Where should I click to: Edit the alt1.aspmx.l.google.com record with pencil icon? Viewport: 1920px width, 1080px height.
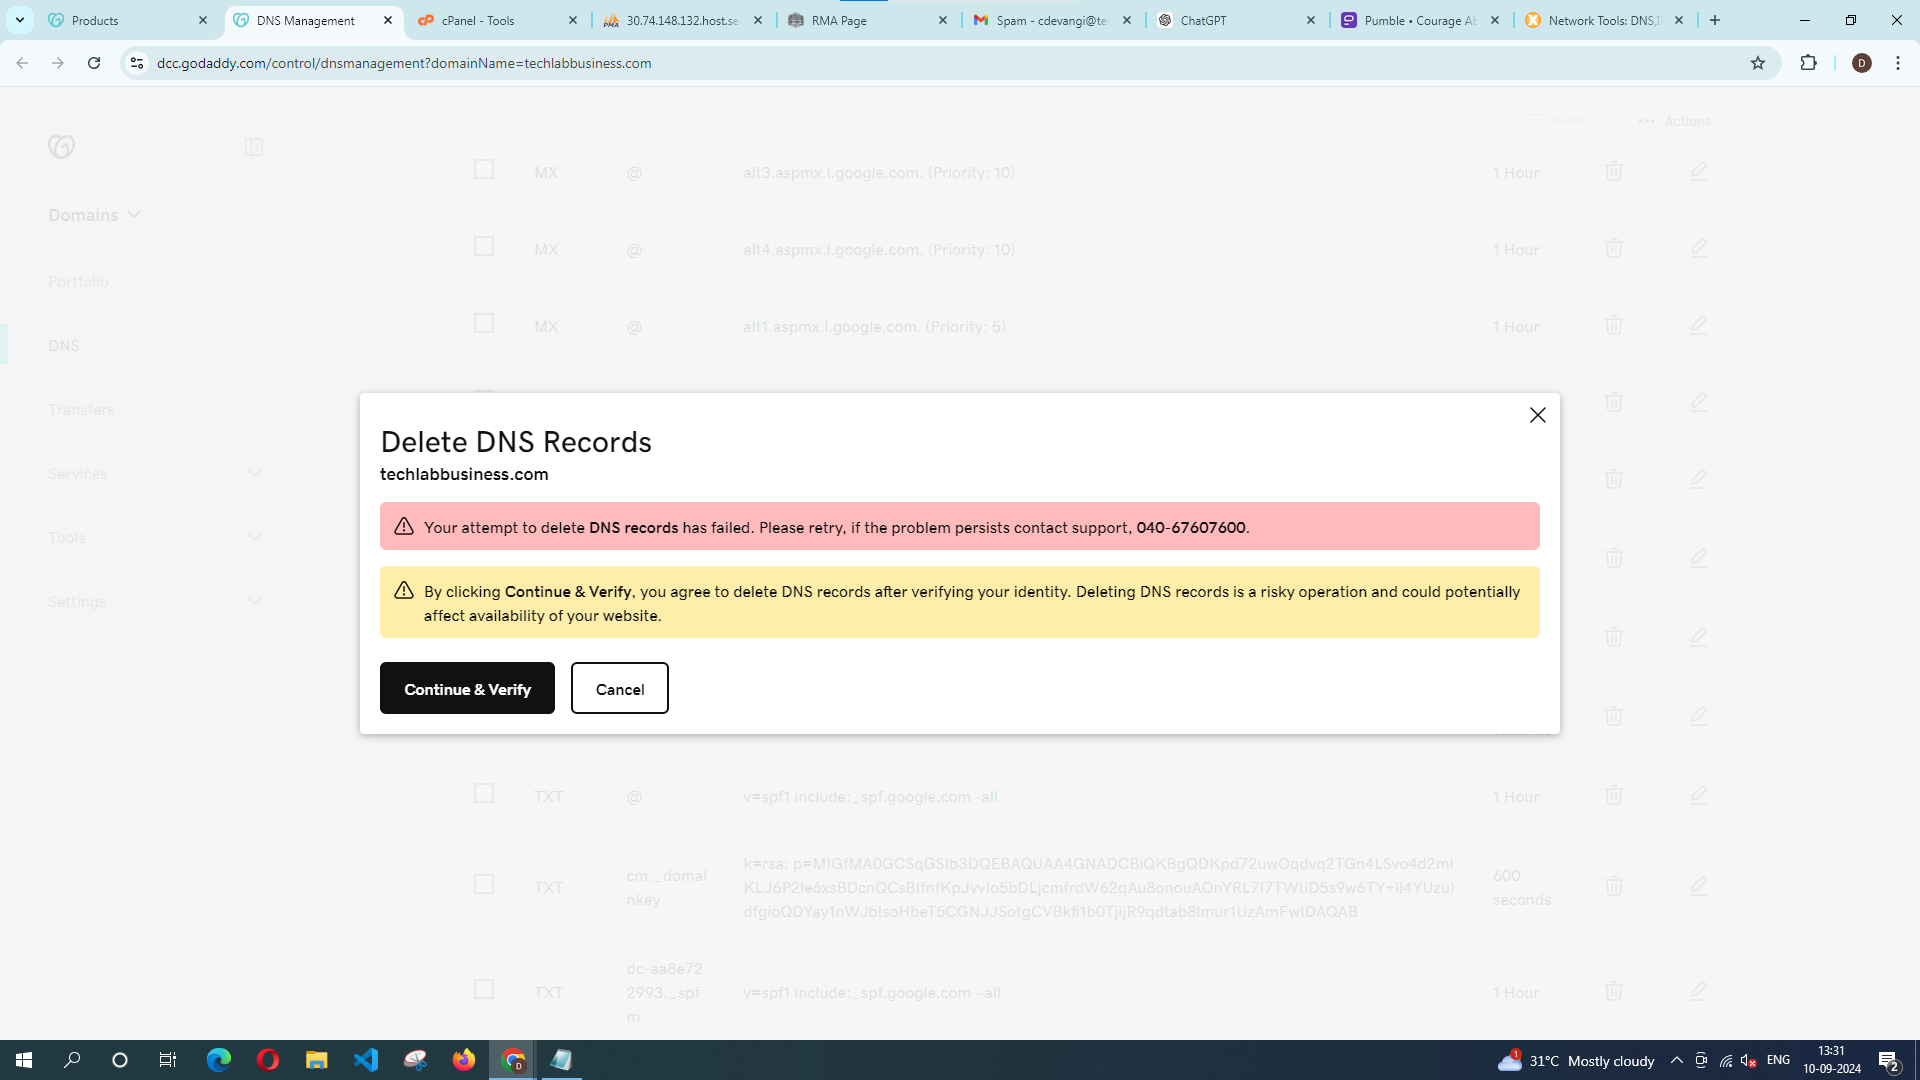(1698, 325)
